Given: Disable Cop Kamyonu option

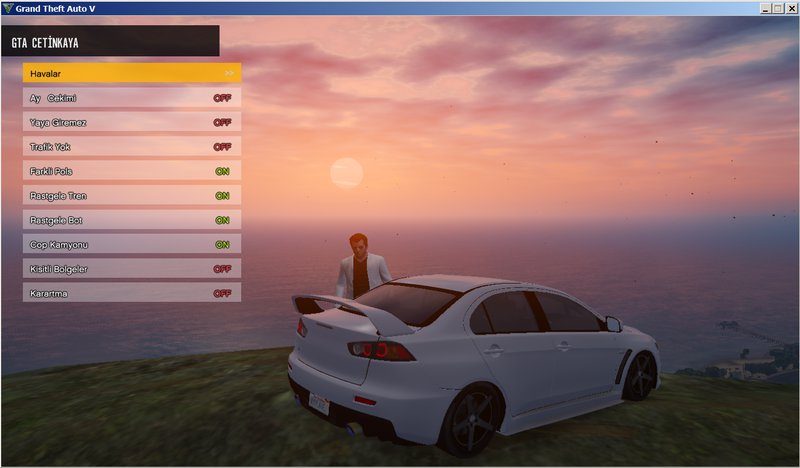Looking at the screenshot, I should pyautogui.click(x=132, y=244).
